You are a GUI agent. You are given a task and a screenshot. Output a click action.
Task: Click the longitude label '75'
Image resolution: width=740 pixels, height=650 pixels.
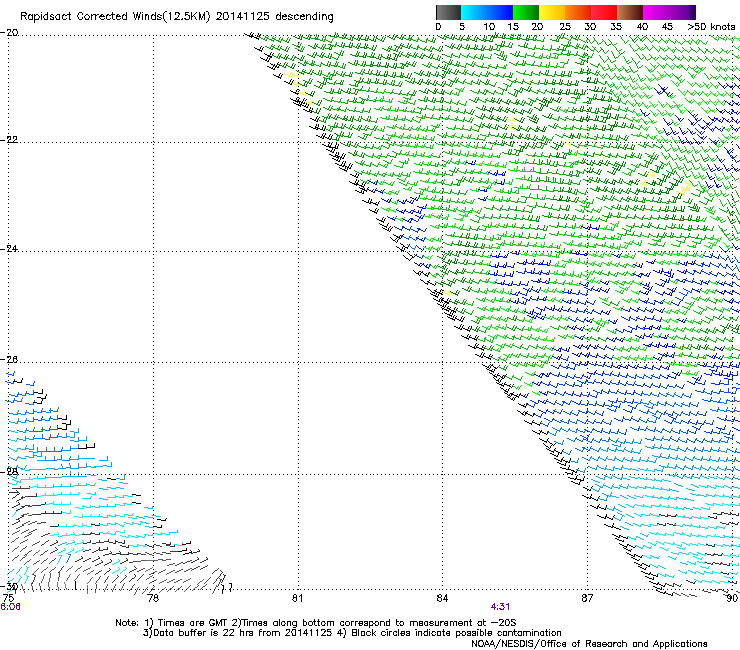click(8, 598)
